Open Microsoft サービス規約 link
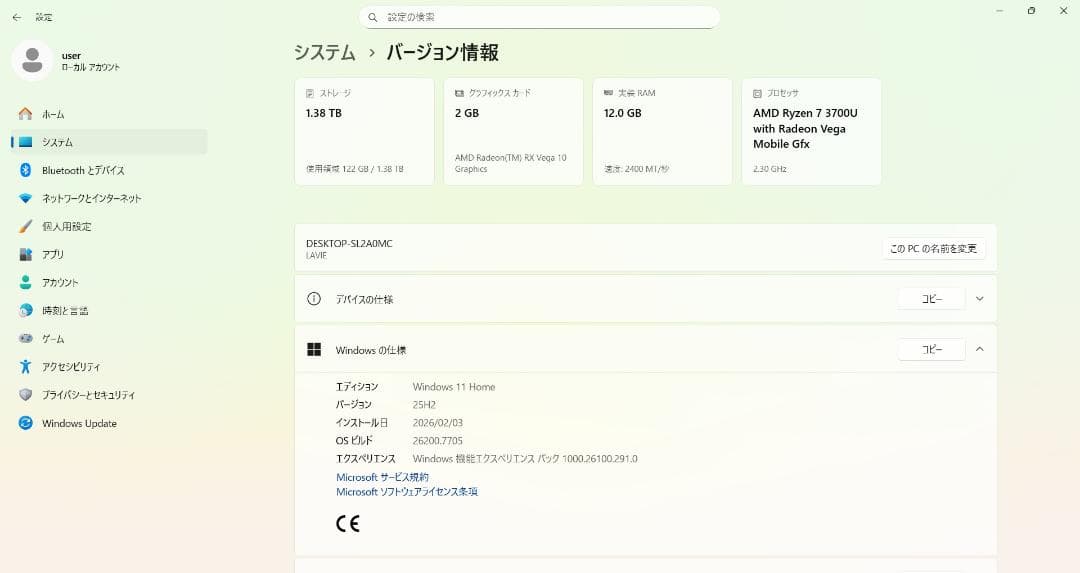1080x573 pixels. (x=382, y=477)
